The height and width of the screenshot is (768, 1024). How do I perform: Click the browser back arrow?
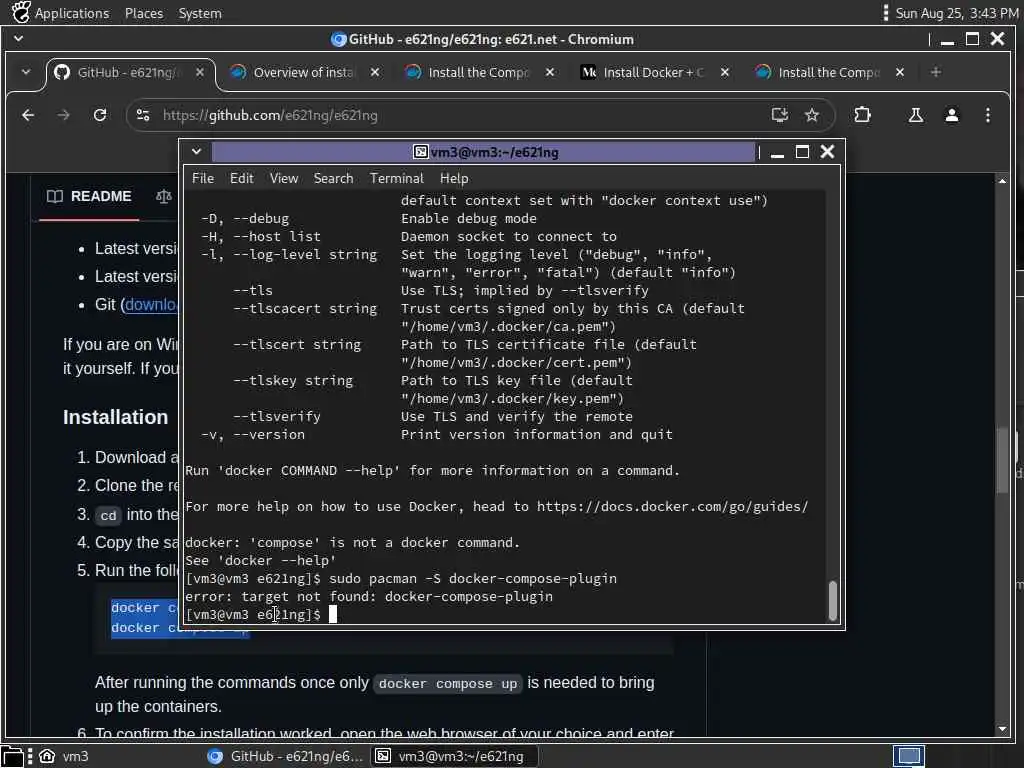pyautogui.click(x=28, y=116)
